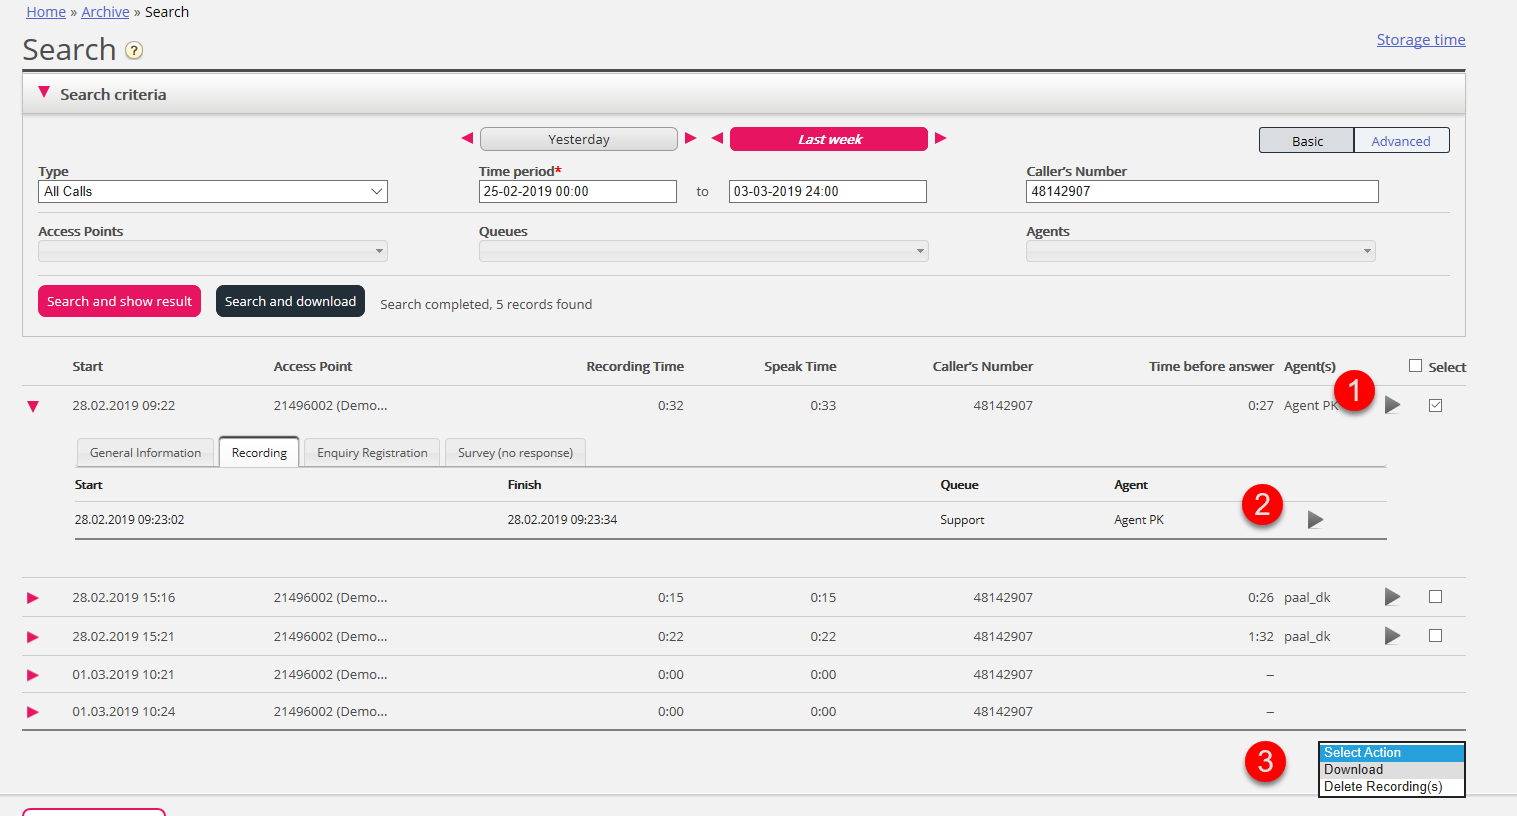Open the Storage time link
The height and width of the screenshot is (816, 1517).
click(x=1420, y=40)
